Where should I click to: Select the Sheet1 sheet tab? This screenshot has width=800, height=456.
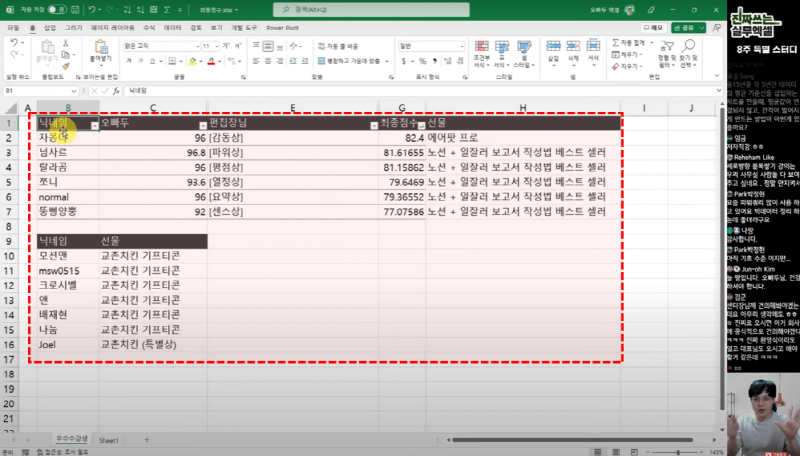pos(109,440)
